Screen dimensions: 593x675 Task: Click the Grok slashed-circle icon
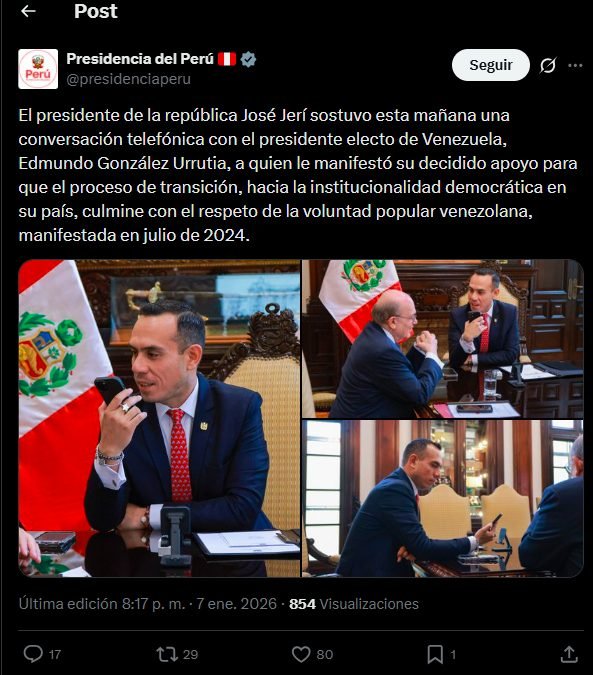tap(548, 65)
